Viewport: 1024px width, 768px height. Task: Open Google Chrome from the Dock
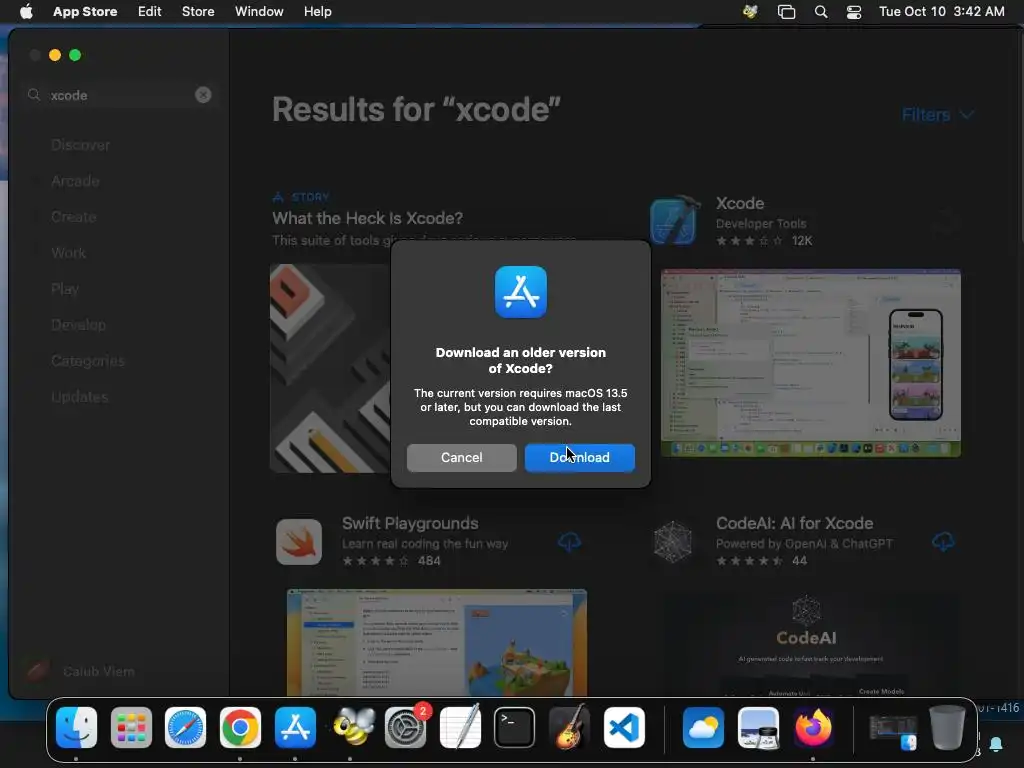click(x=240, y=728)
